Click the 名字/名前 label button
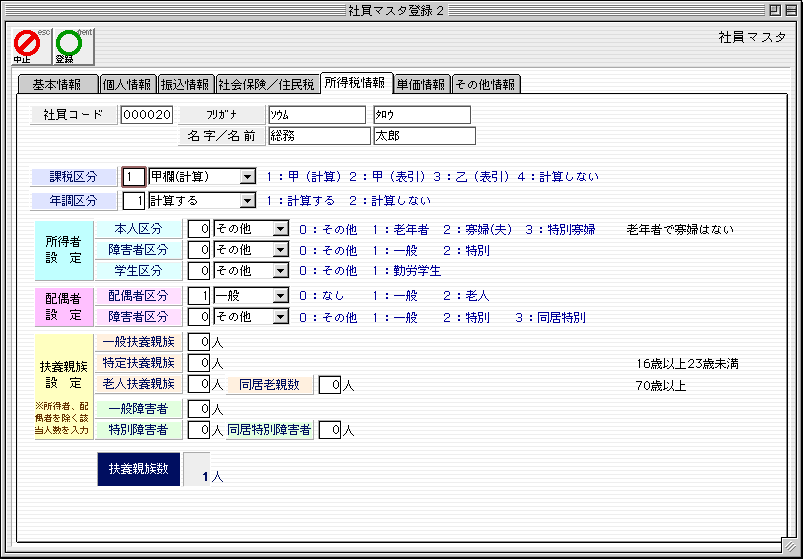The image size is (803, 559). 222,137
